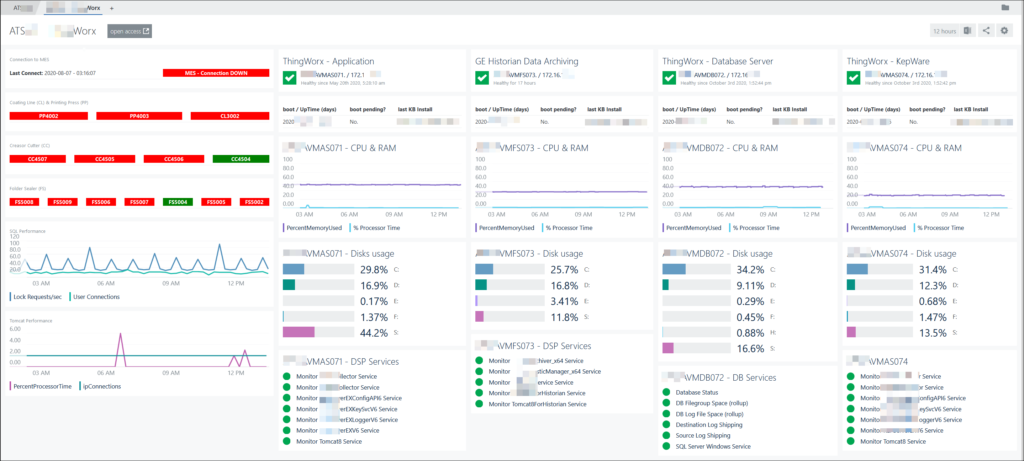Click status dot for Database Status
Image resolution: width=1024 pixels, height=461 pixels.
tap(666, 392)
